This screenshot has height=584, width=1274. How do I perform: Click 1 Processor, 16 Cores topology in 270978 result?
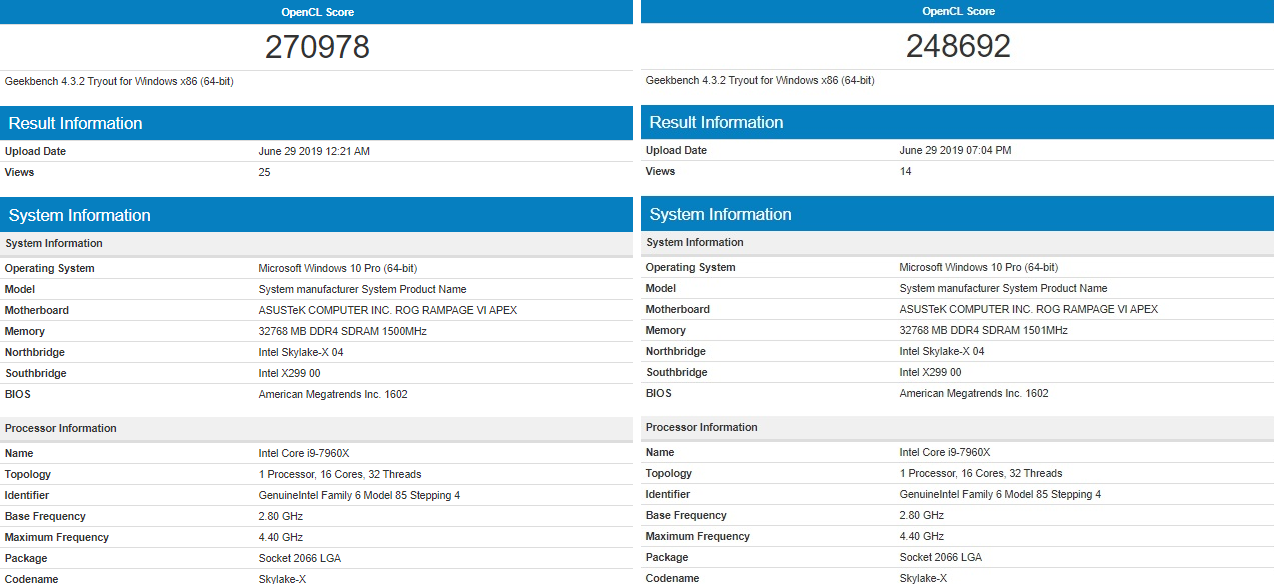click(x=340, y=474)
